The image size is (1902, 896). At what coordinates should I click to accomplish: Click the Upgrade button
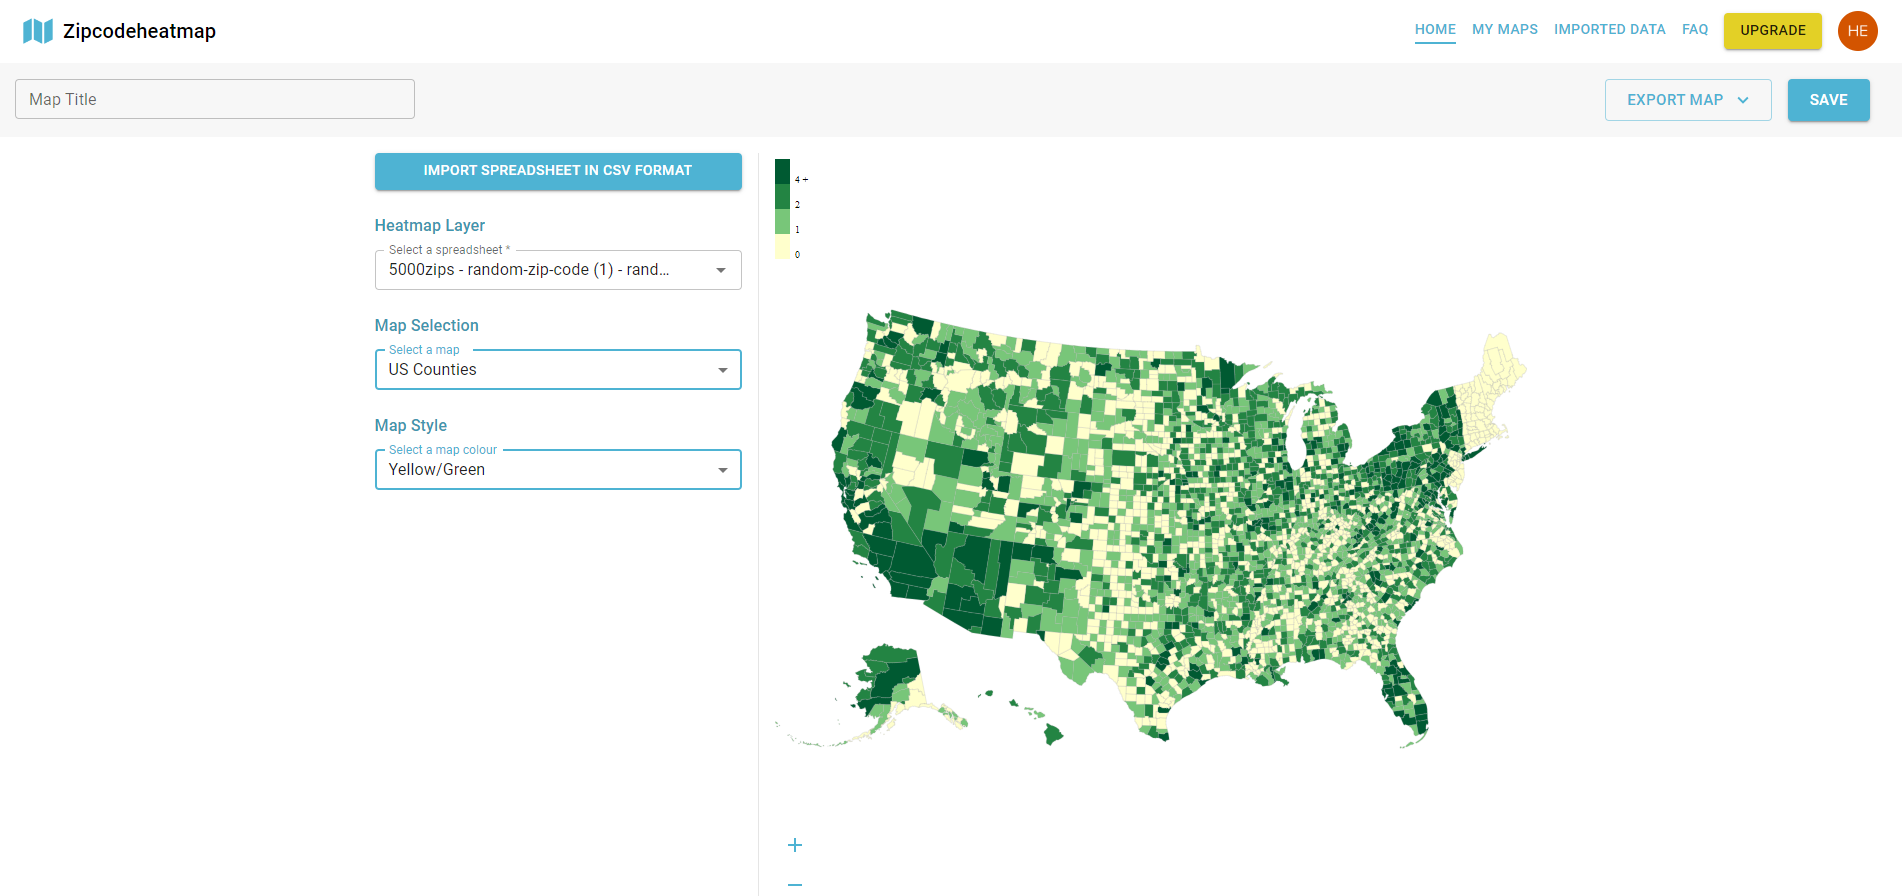1773,31
